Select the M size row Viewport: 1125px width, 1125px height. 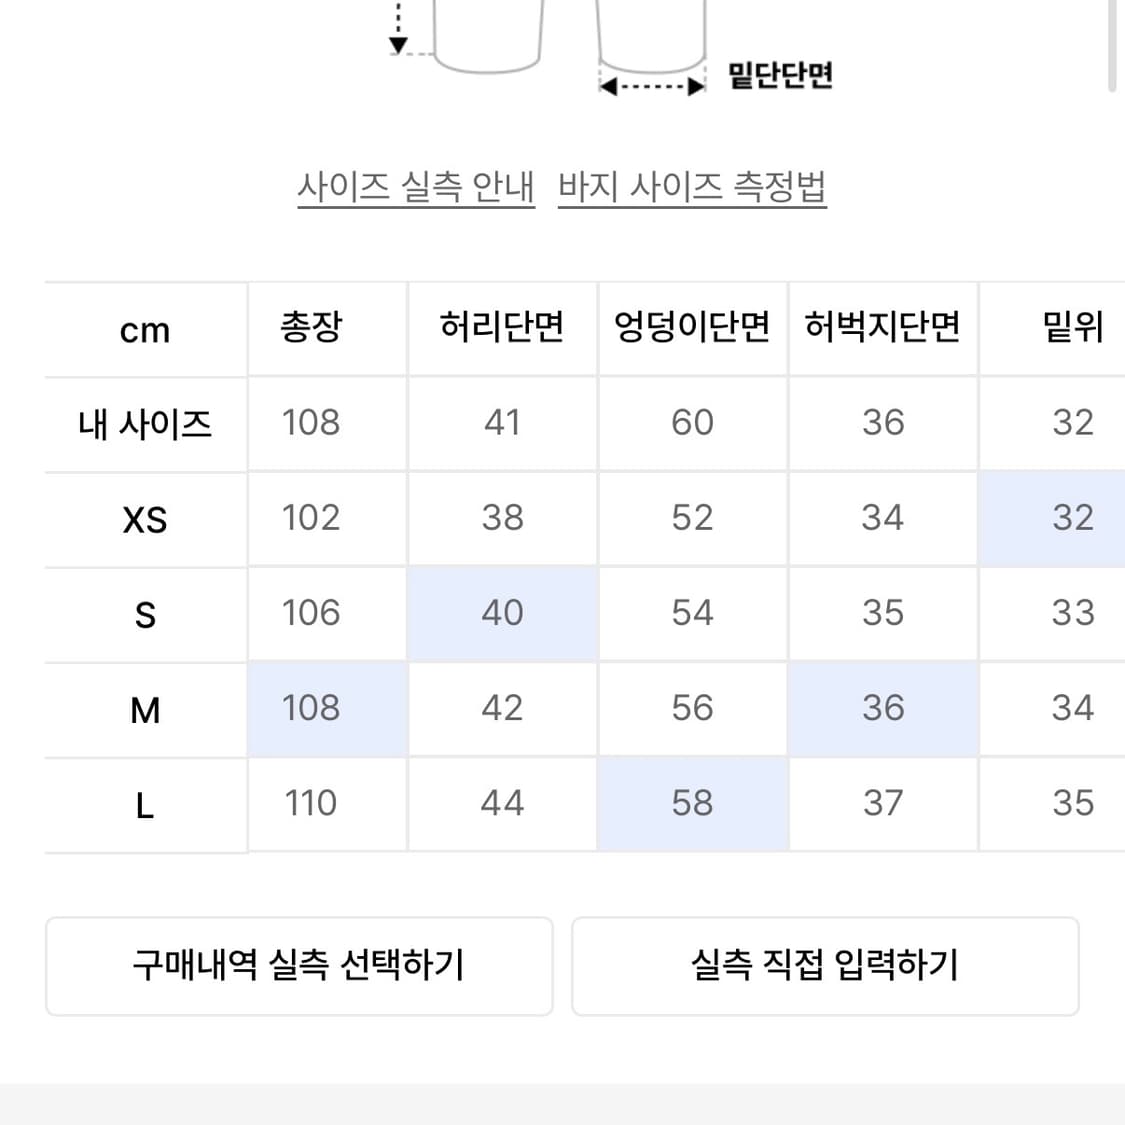(x=145, y=708)
